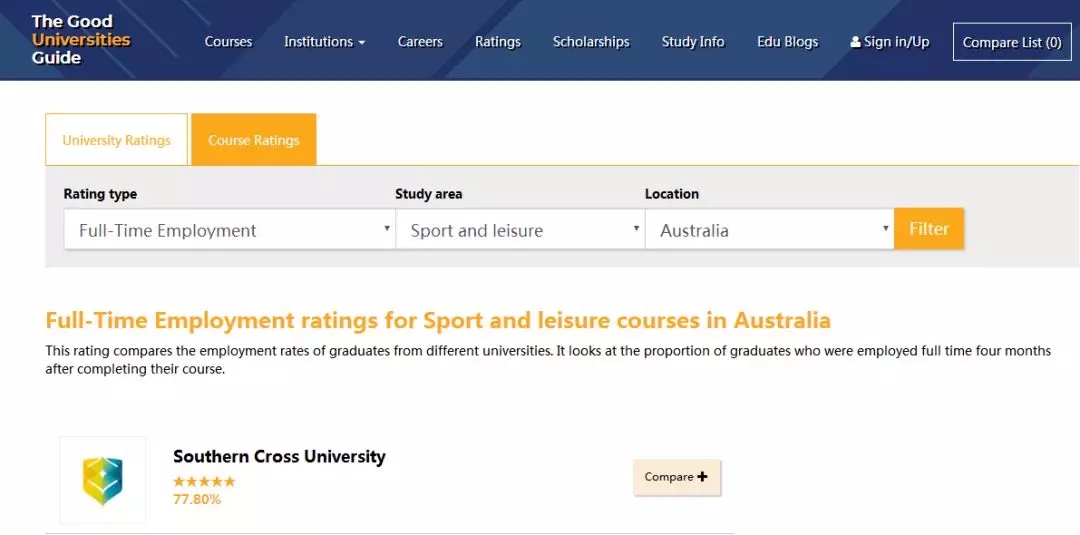Screen dimensions: 1080x535
Task: Click the Rating type label
Action: click(x=101, y=194)
